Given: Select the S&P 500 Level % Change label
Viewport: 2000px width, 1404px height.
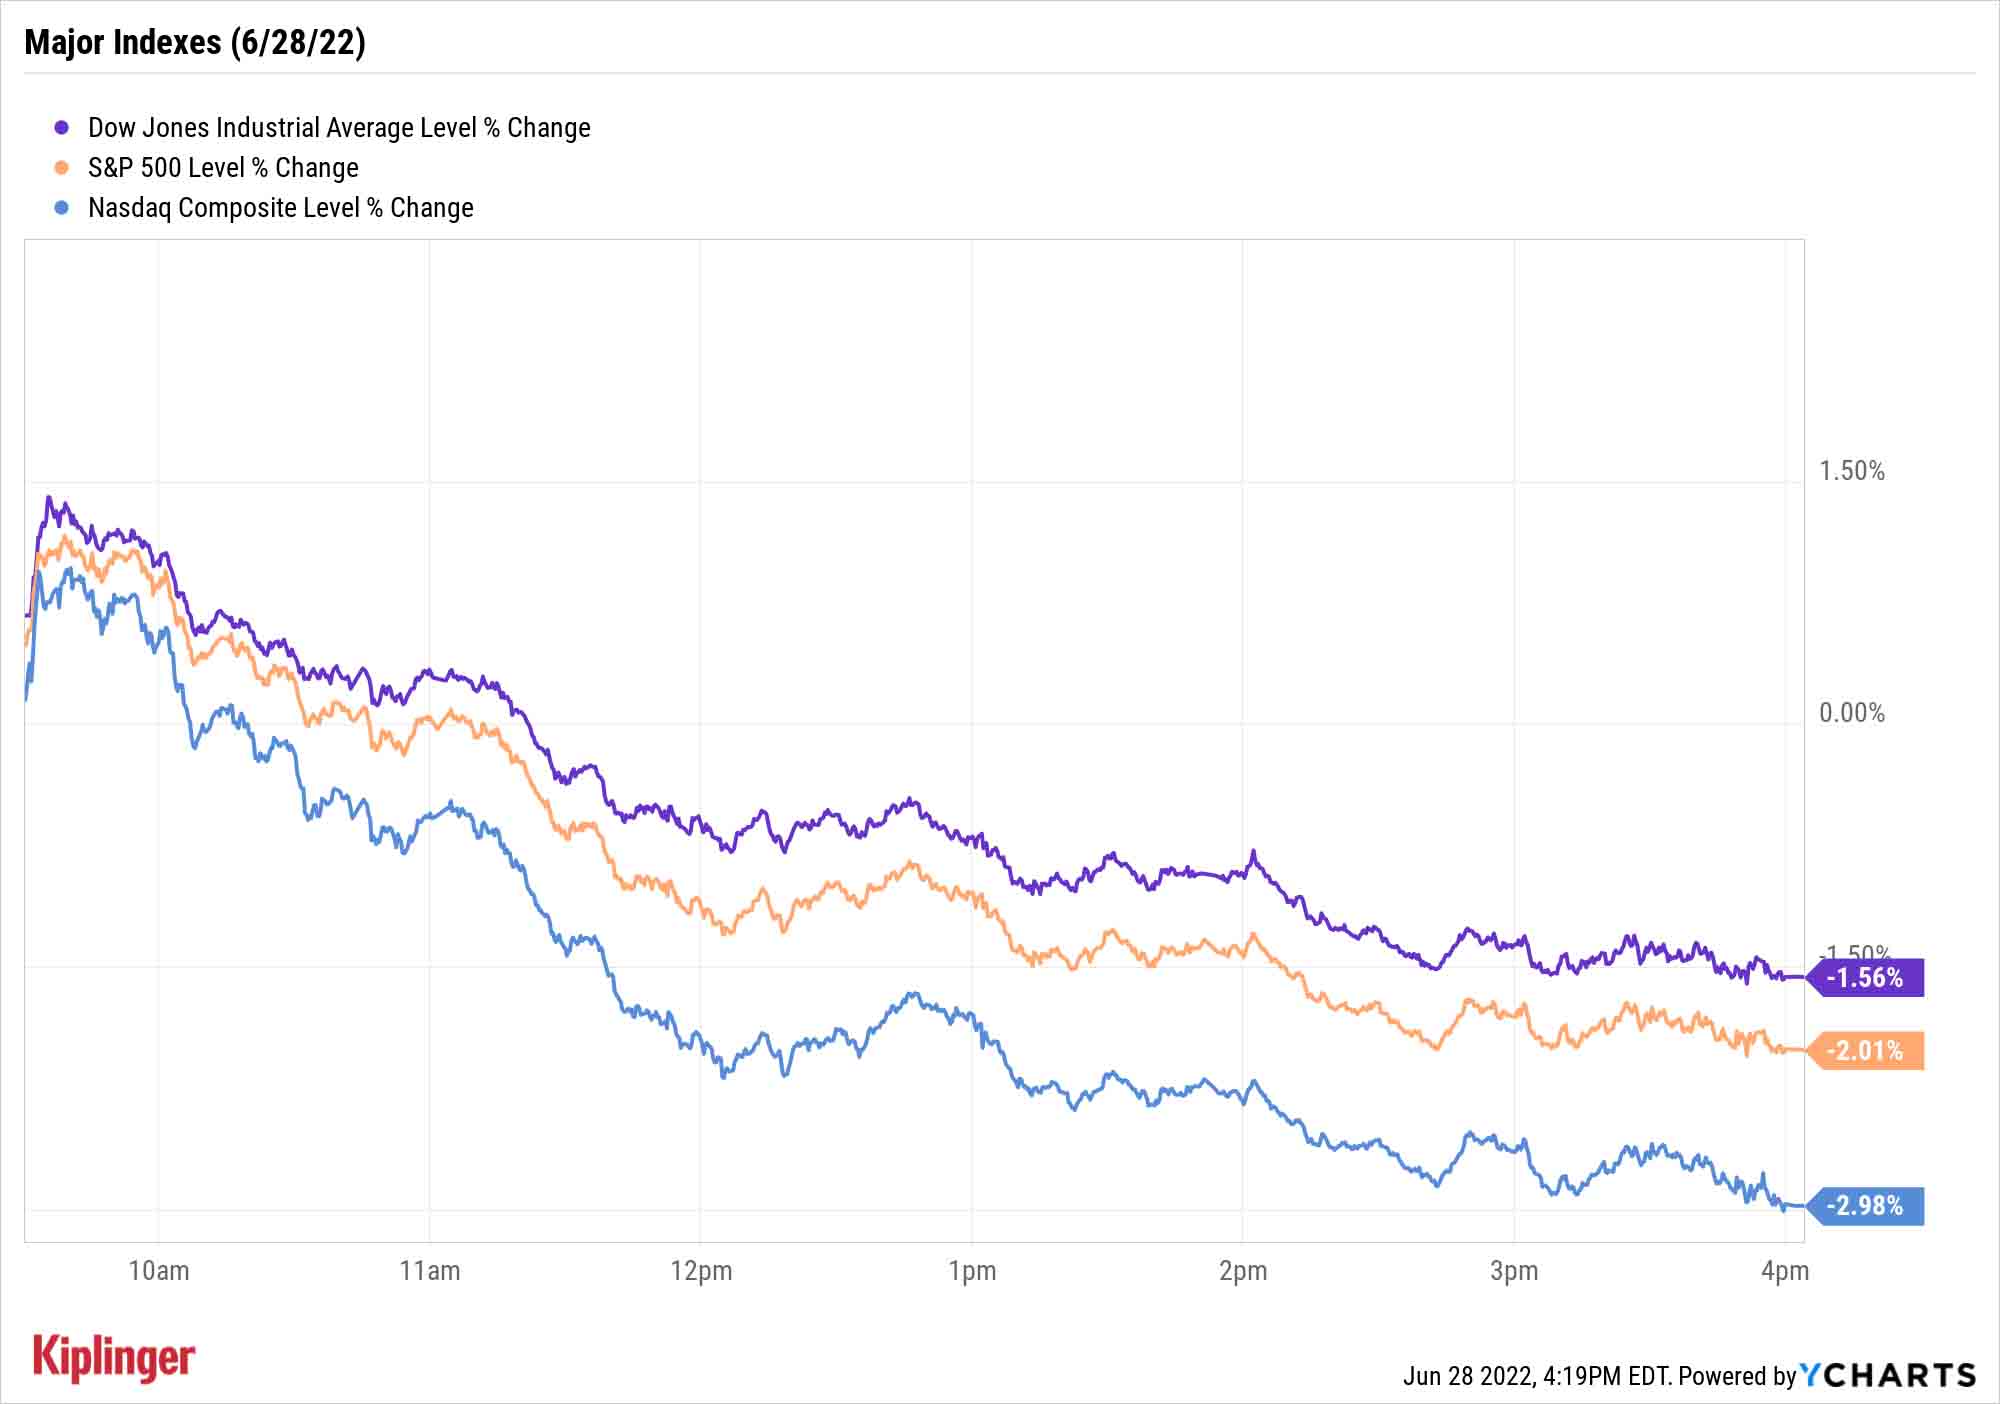Looking at the screenshot, I should [x=223, y=168].
